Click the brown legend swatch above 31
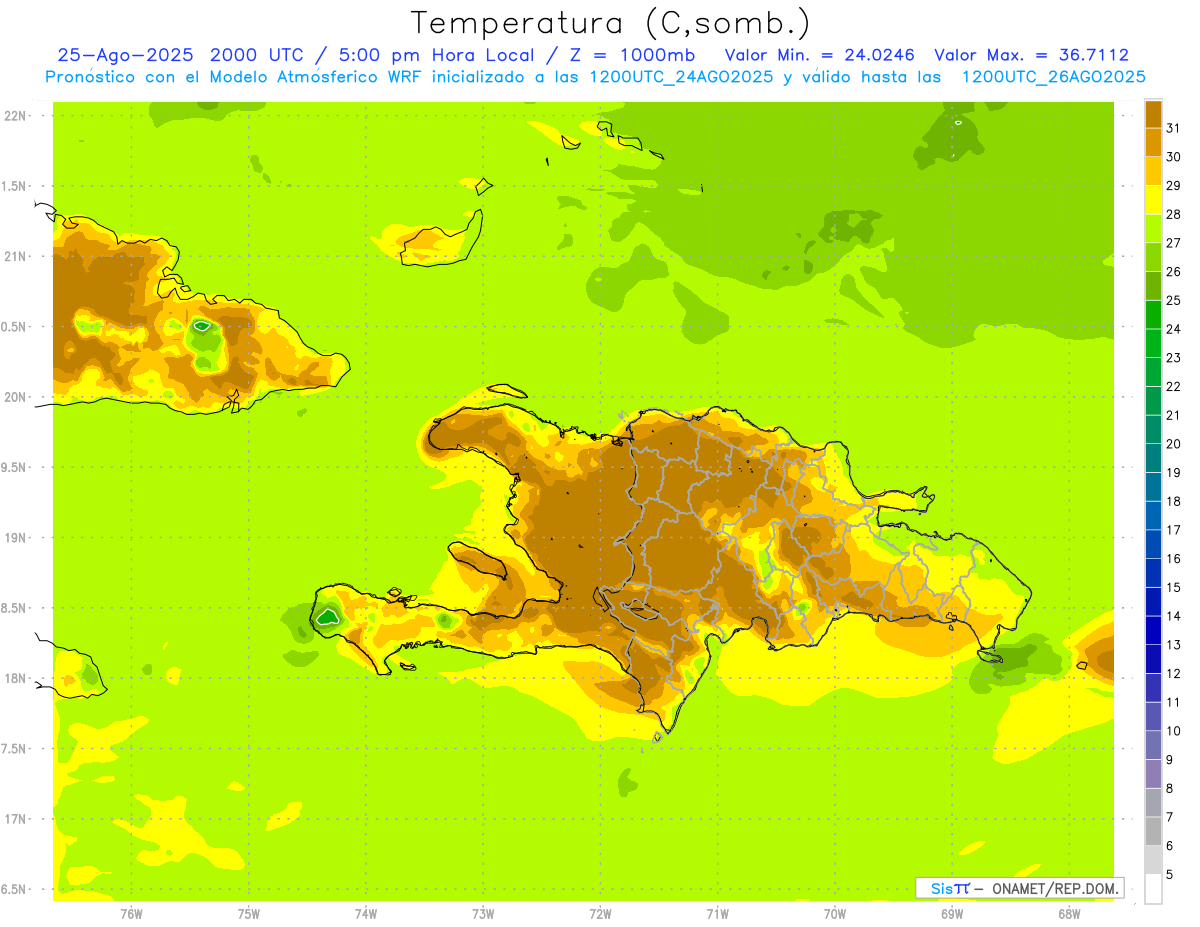The width and height of the screenshot is (1200, 927). point(1153,114)
